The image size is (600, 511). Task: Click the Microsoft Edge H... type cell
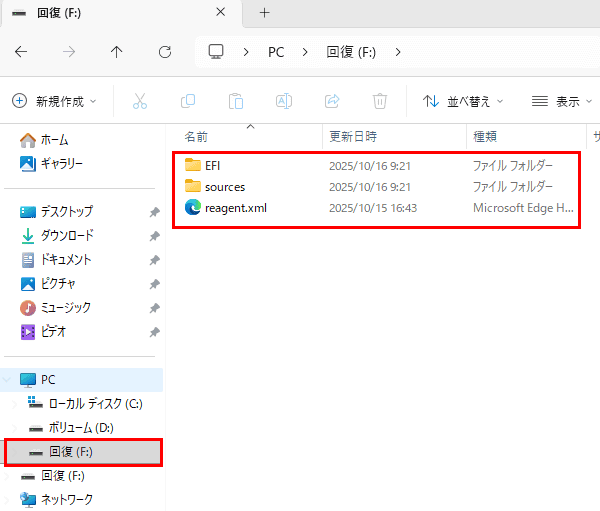tap(523, 208)
